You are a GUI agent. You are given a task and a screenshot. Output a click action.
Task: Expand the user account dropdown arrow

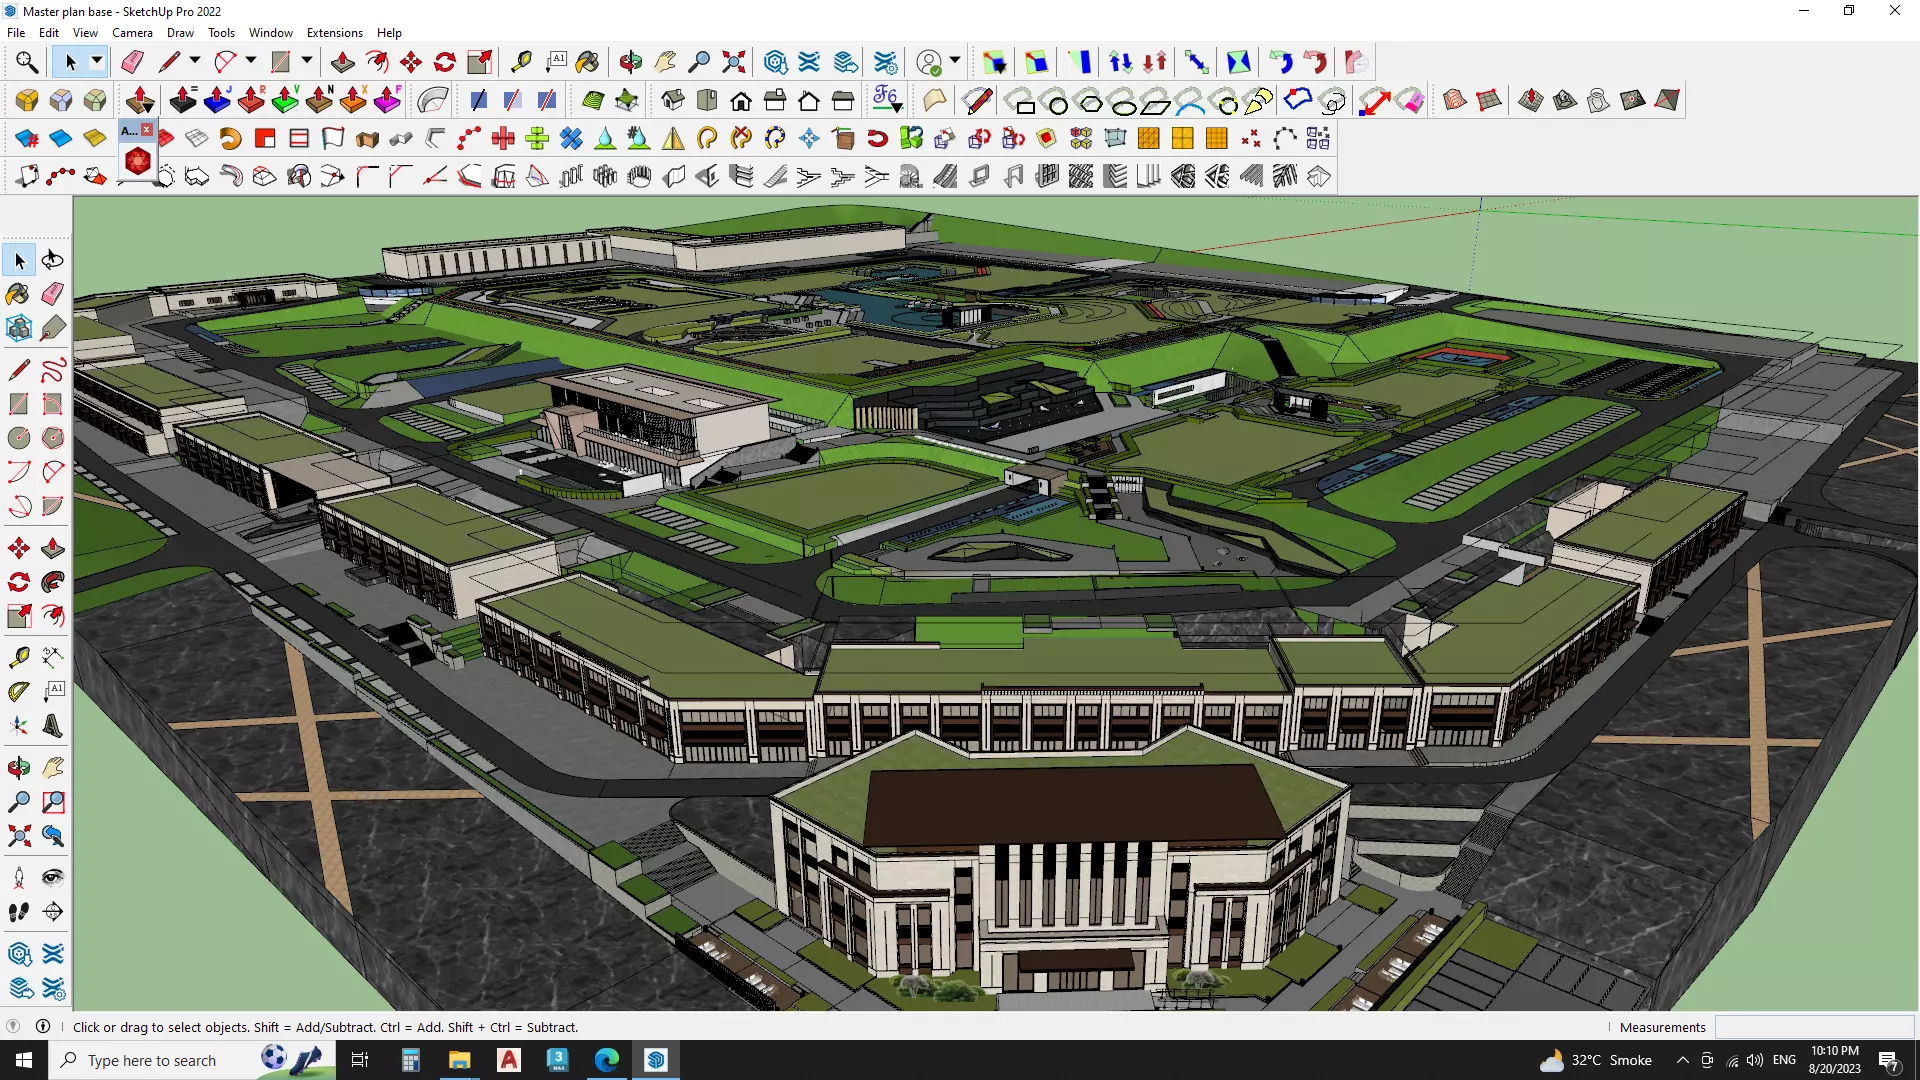[955, 62]
